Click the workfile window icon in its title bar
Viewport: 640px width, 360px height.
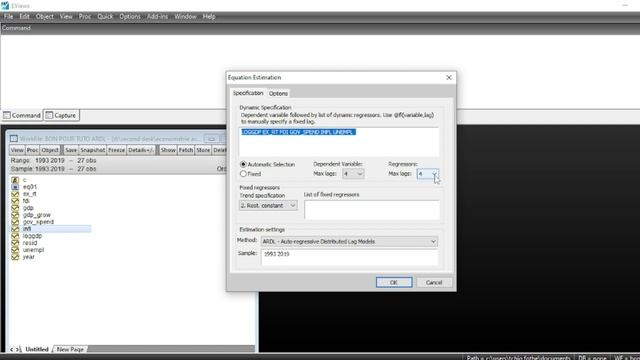tap(13, 139)
